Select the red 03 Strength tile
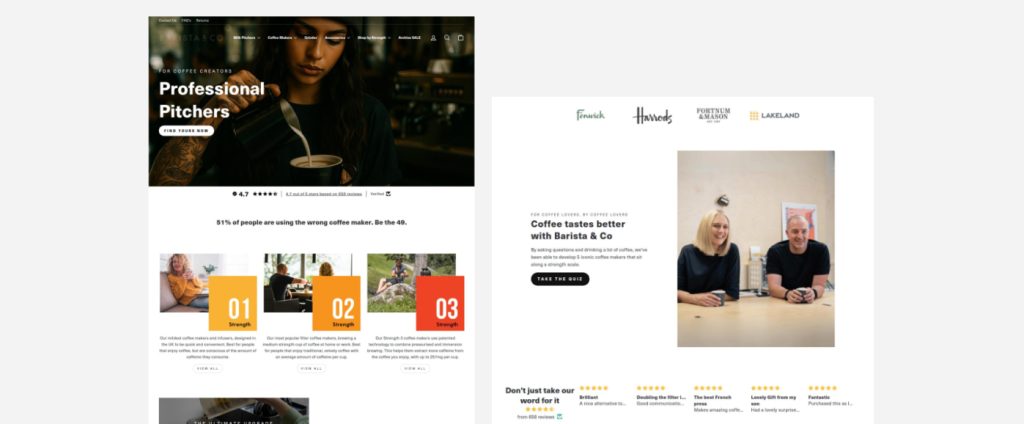Screen dimensions: 1024x424 coord(440,303)
